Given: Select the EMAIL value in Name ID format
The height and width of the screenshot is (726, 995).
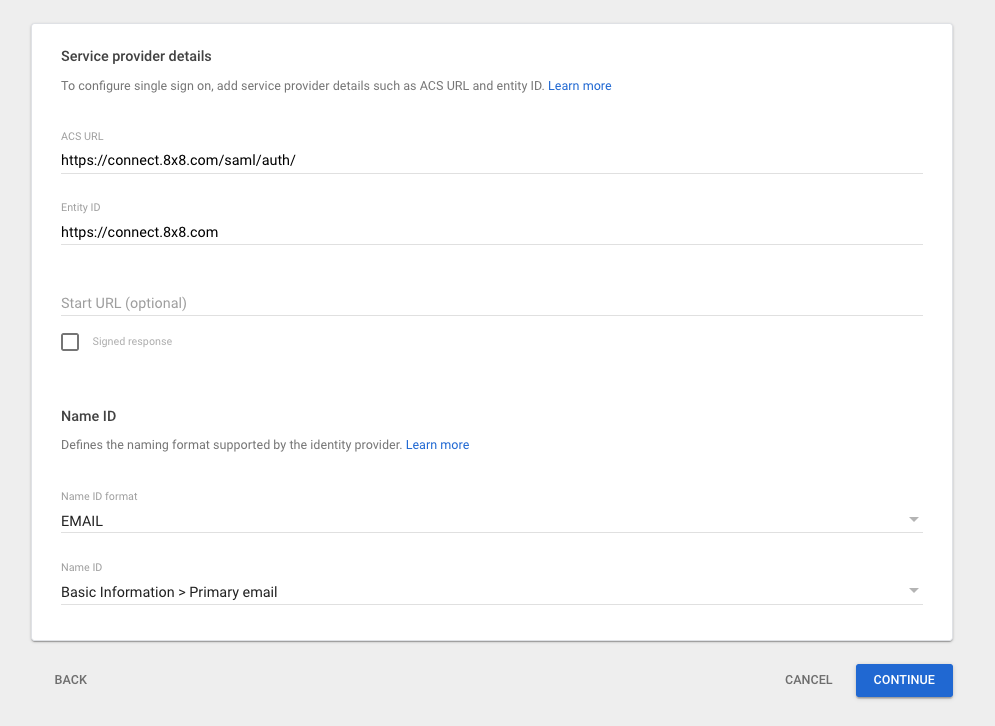Looking at the screenshot, I should pos(82,521).
